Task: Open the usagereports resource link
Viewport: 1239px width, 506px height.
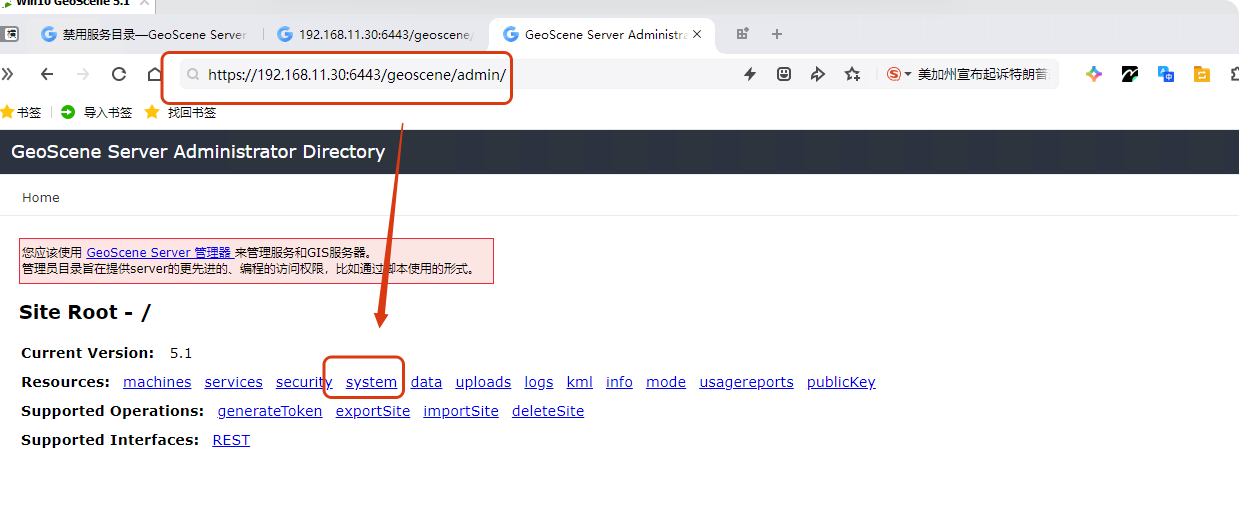Action: tap(746, 382)
